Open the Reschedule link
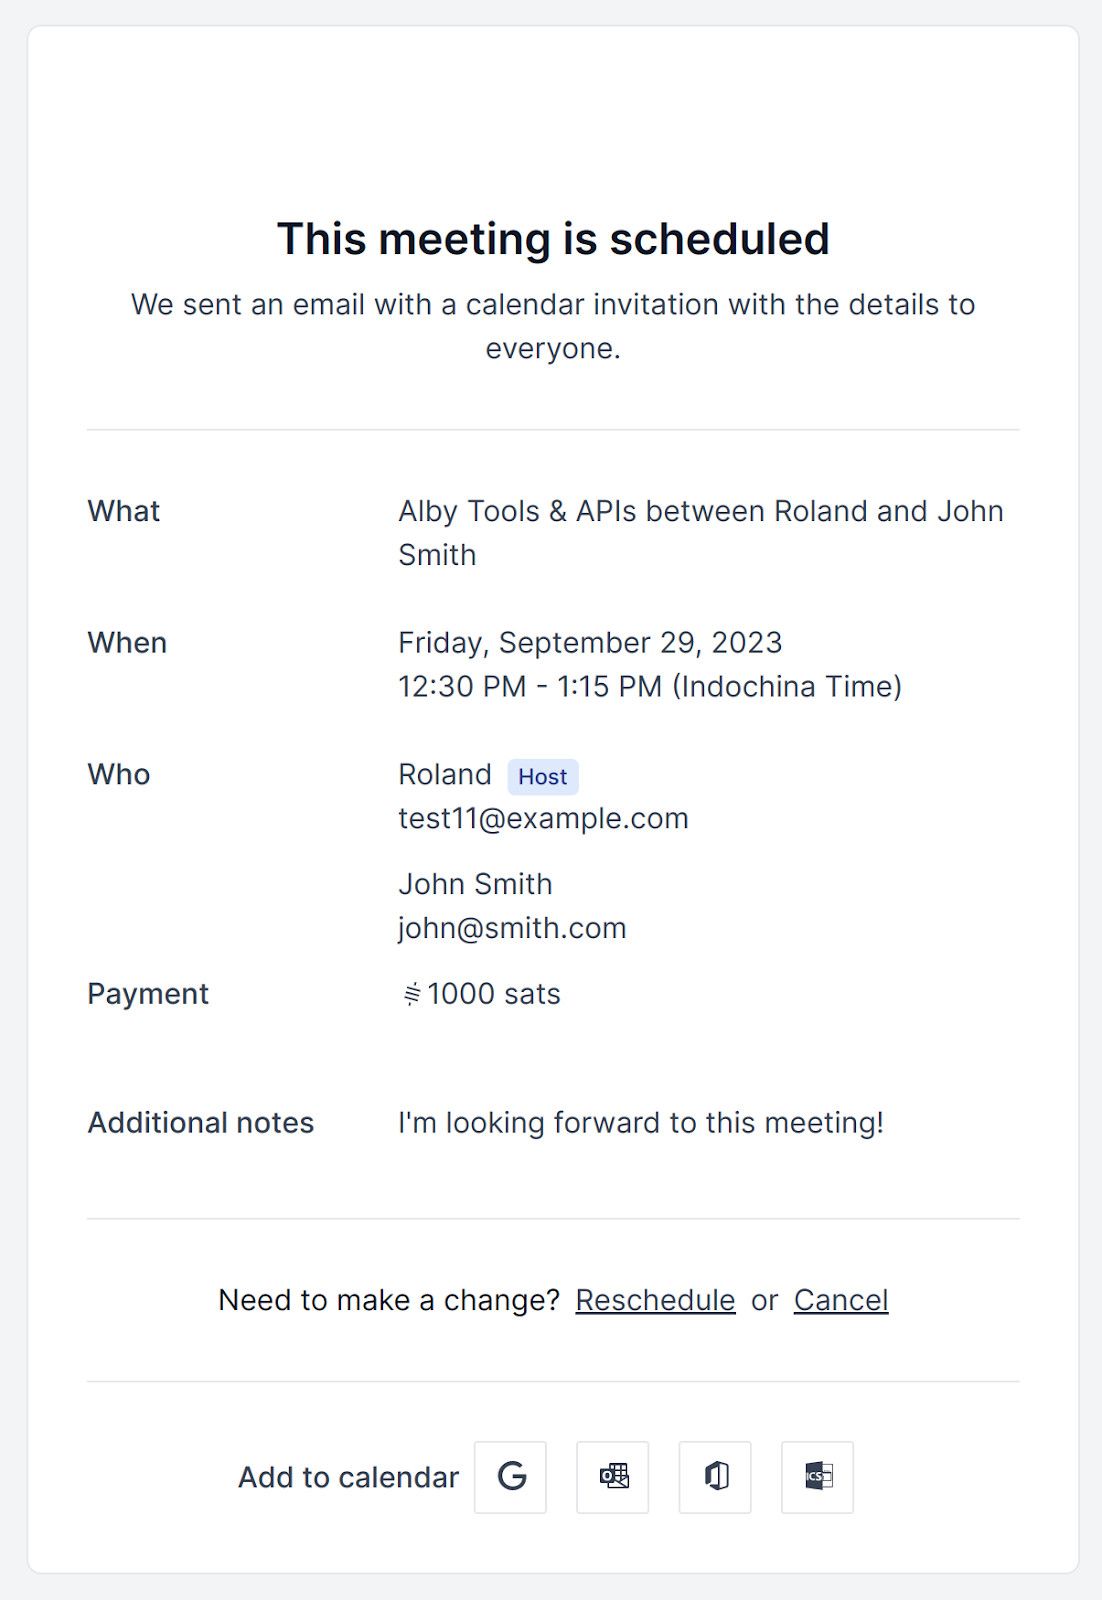1102x1600 pixels. click(x=655, y=1300)
